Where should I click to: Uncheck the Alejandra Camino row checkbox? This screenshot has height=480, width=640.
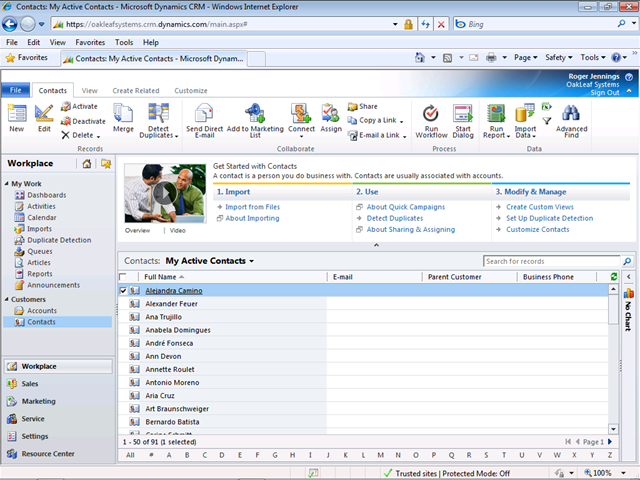[123, 291]
